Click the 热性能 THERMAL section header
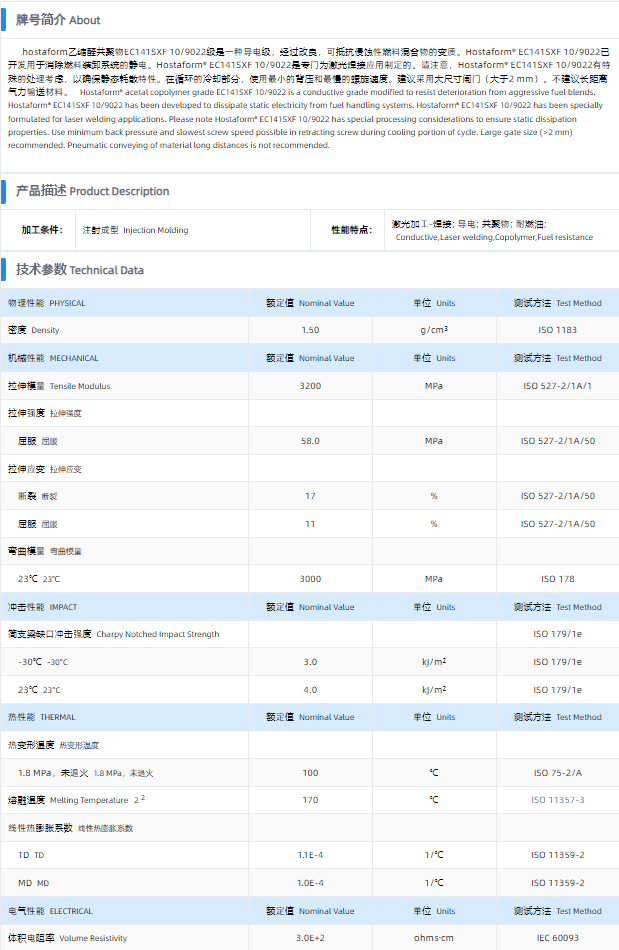The height and width of the screenshot is (950, 619). click(42, 717)
